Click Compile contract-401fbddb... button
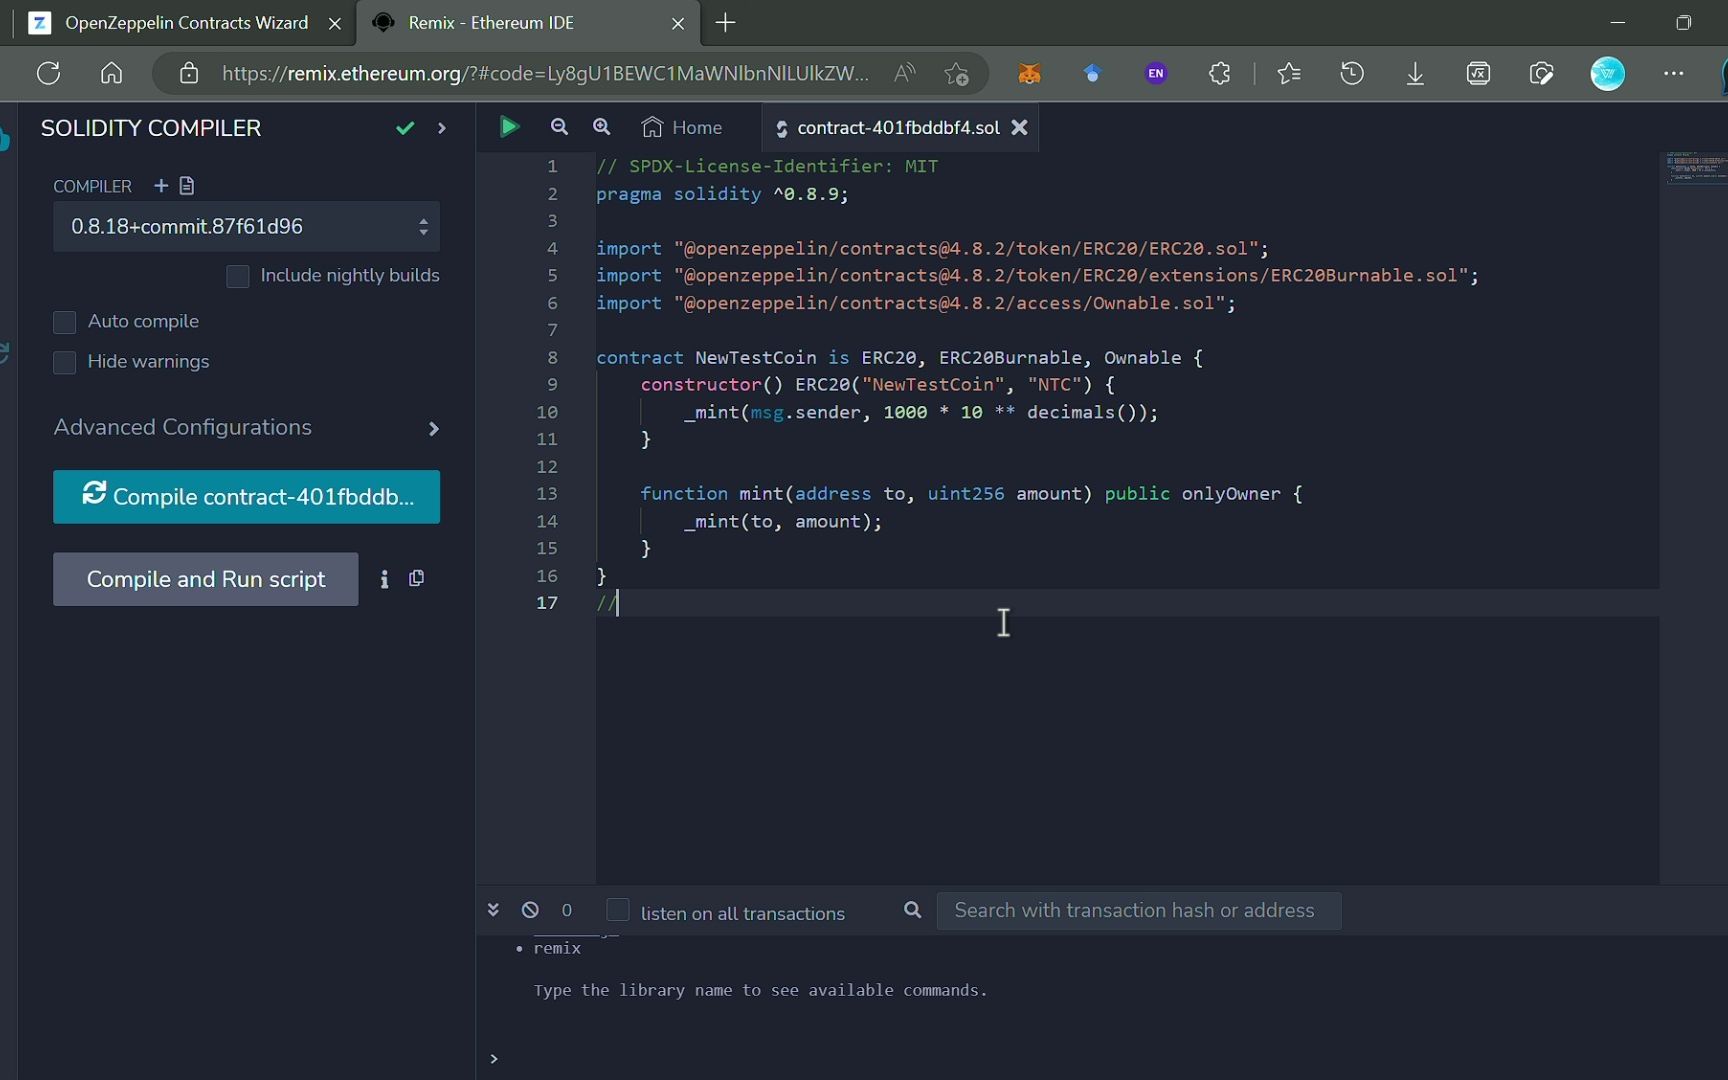 246,497
